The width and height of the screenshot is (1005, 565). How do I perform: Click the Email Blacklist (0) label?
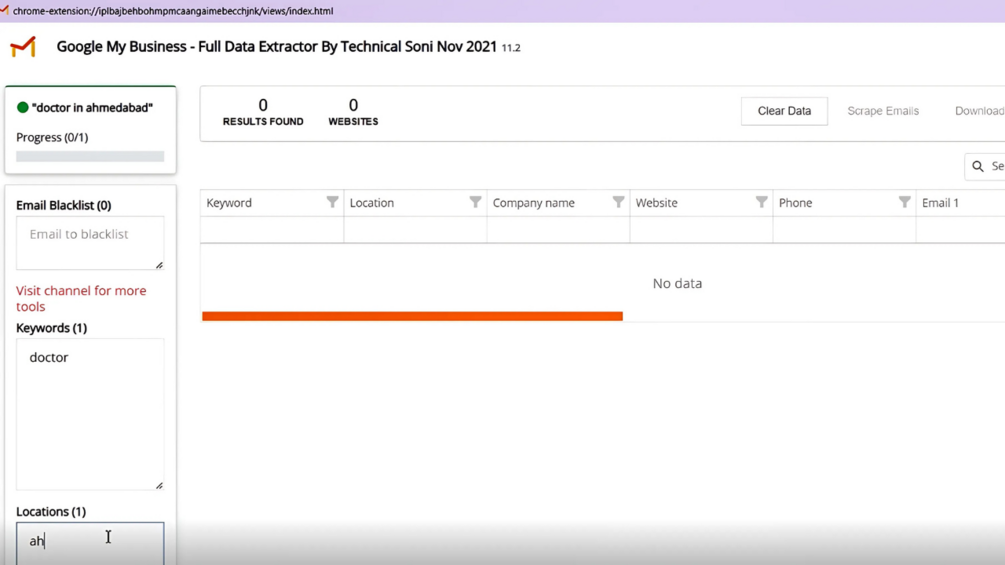pos(63,205)
